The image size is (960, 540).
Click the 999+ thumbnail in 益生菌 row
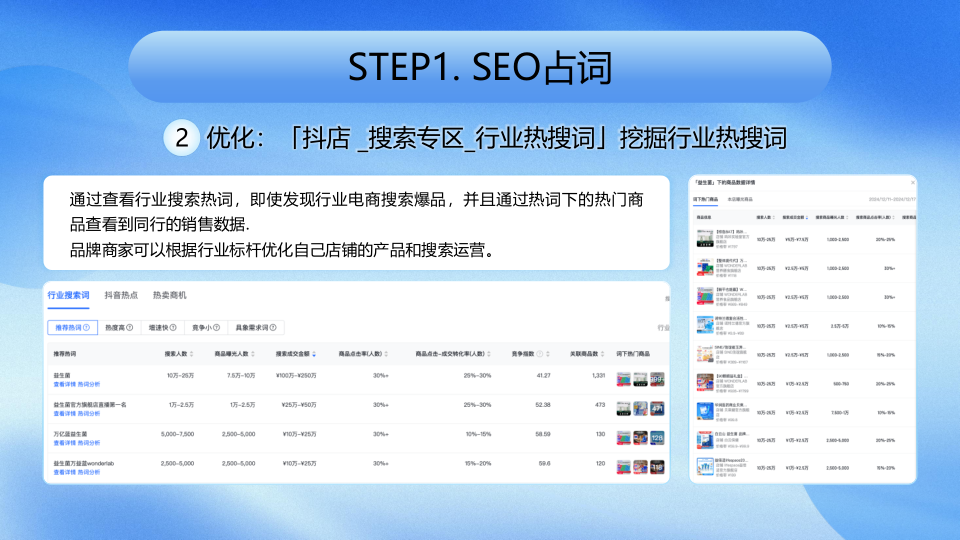(x=657, y=380)
